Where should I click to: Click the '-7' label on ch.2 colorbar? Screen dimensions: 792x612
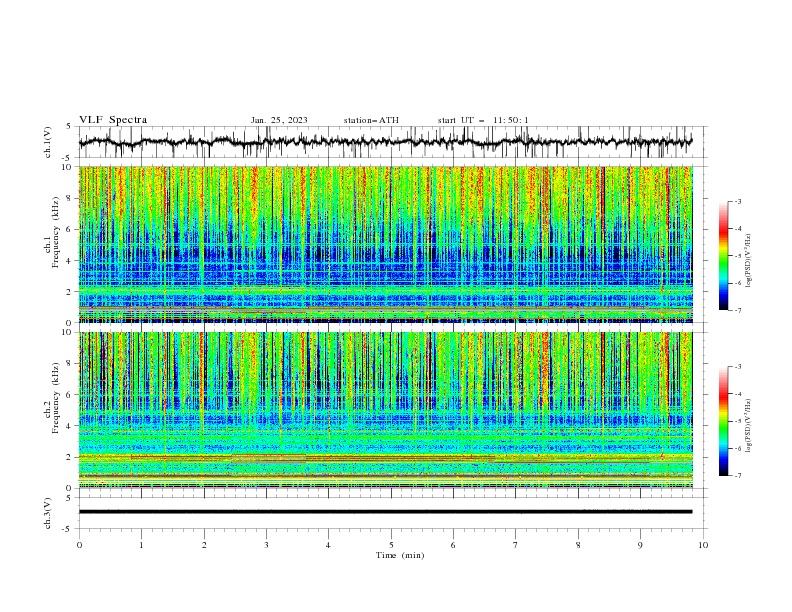(738, 476)
